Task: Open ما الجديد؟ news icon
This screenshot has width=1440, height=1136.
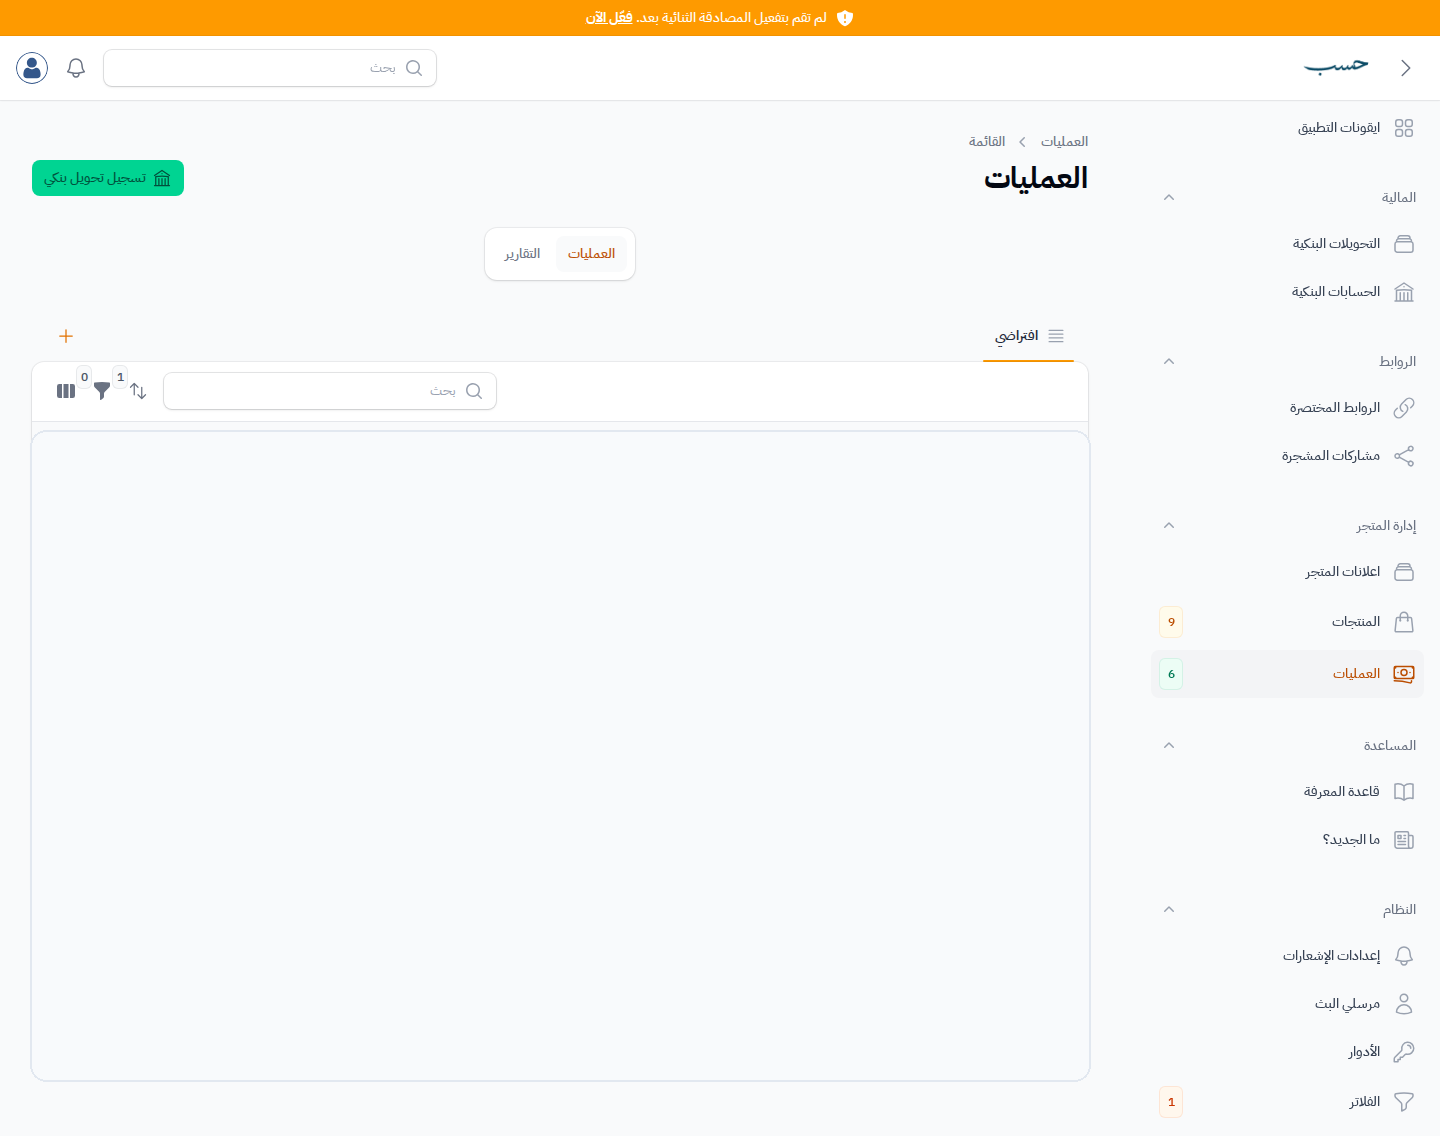Action: 1404,840
